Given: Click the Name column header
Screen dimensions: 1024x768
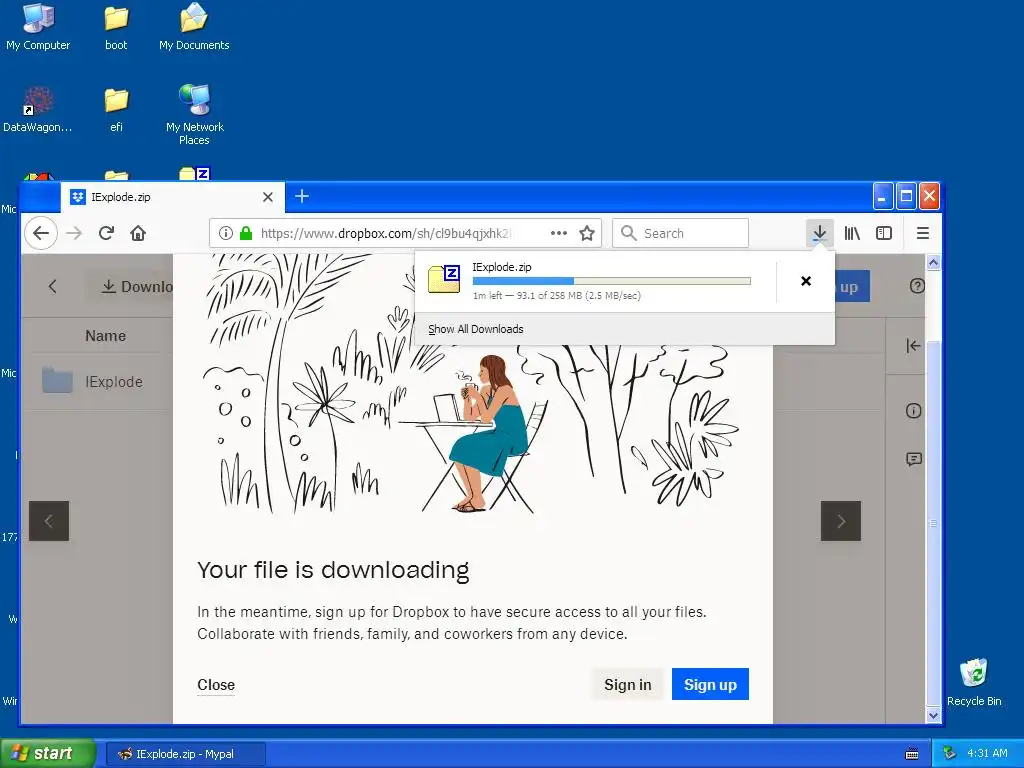Looking at the screenshot, I should tap(106, 336).
